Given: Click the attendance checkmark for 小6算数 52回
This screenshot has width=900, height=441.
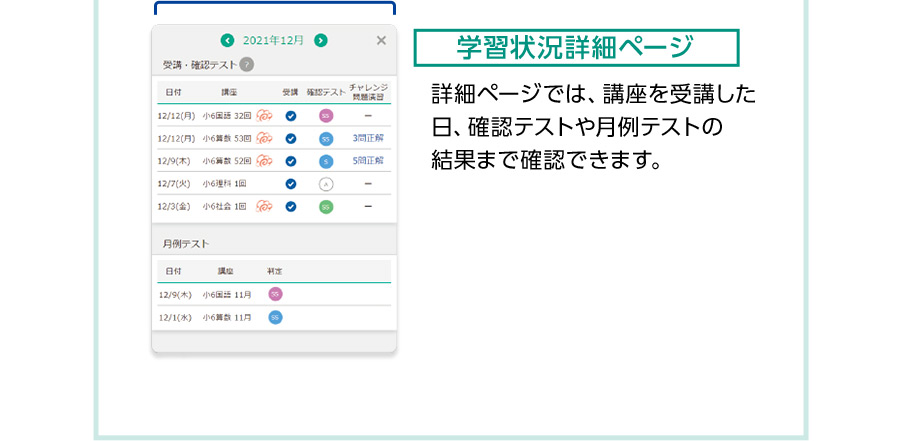Looking at the screenshot, I should click(x=291, y=161).
